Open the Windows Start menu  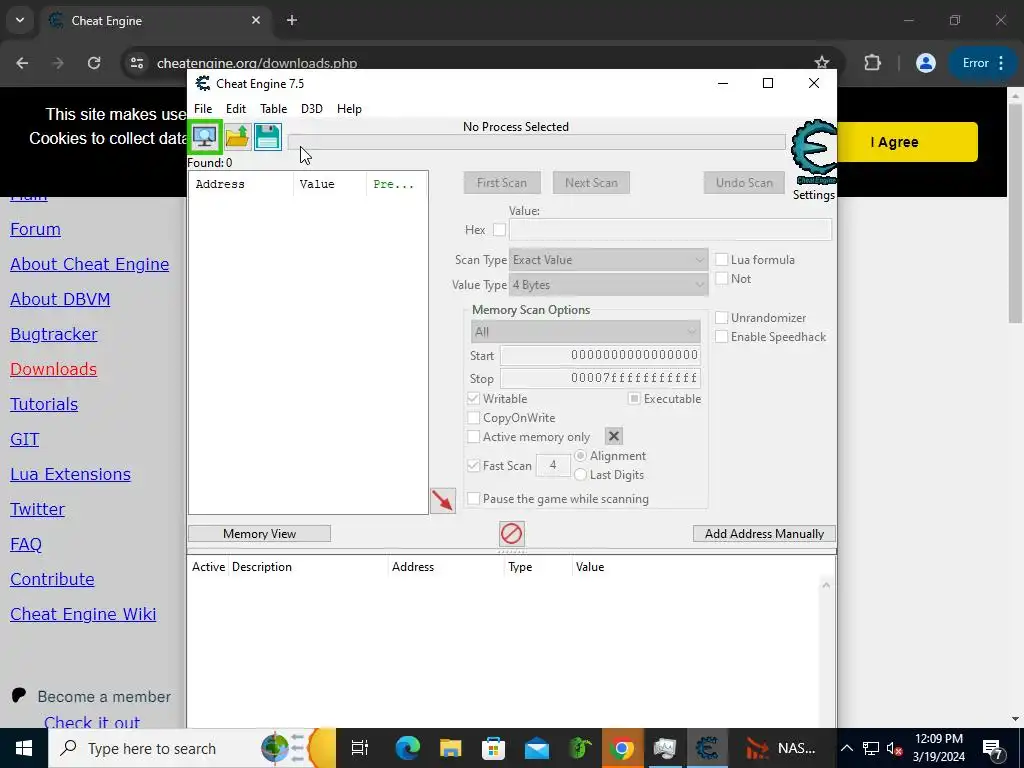coord(24,748)
